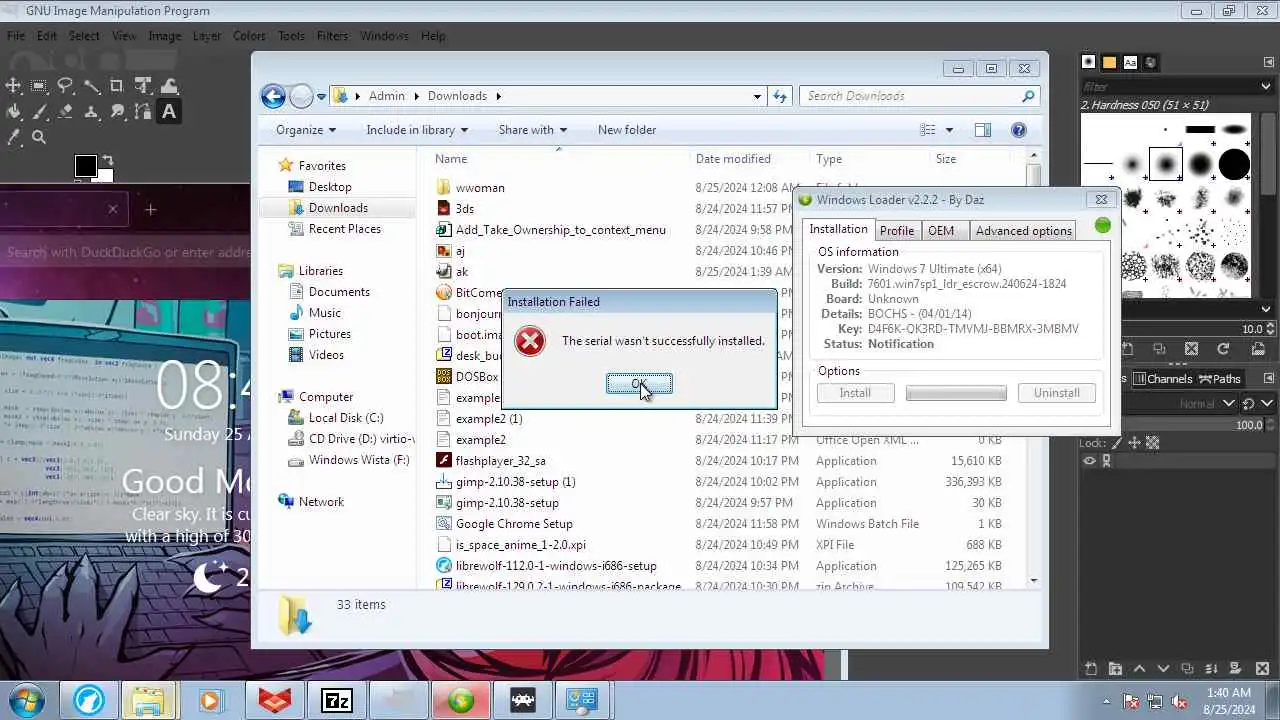Open the change view options dropdown arrow
Screen dimensions: 1280x720
(x=949, y=130)
